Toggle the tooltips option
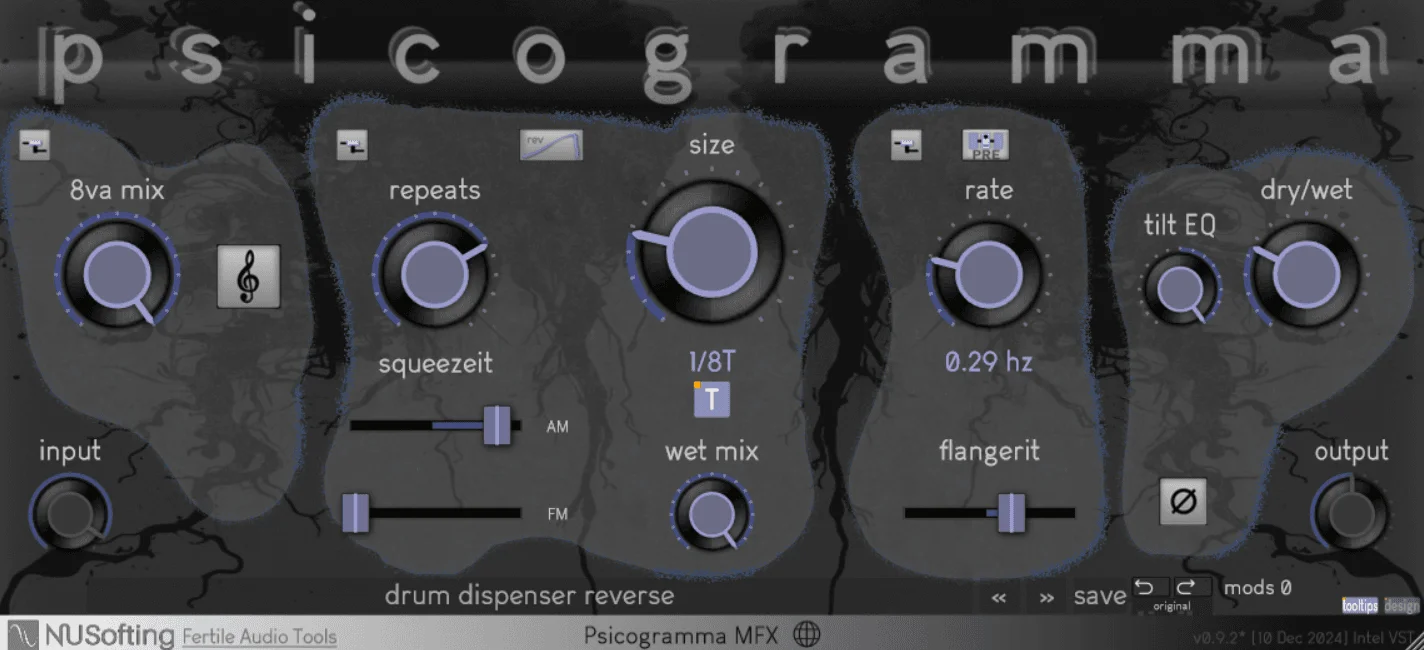This screenshot has height=650, width=1424. tap(1360, 606)
